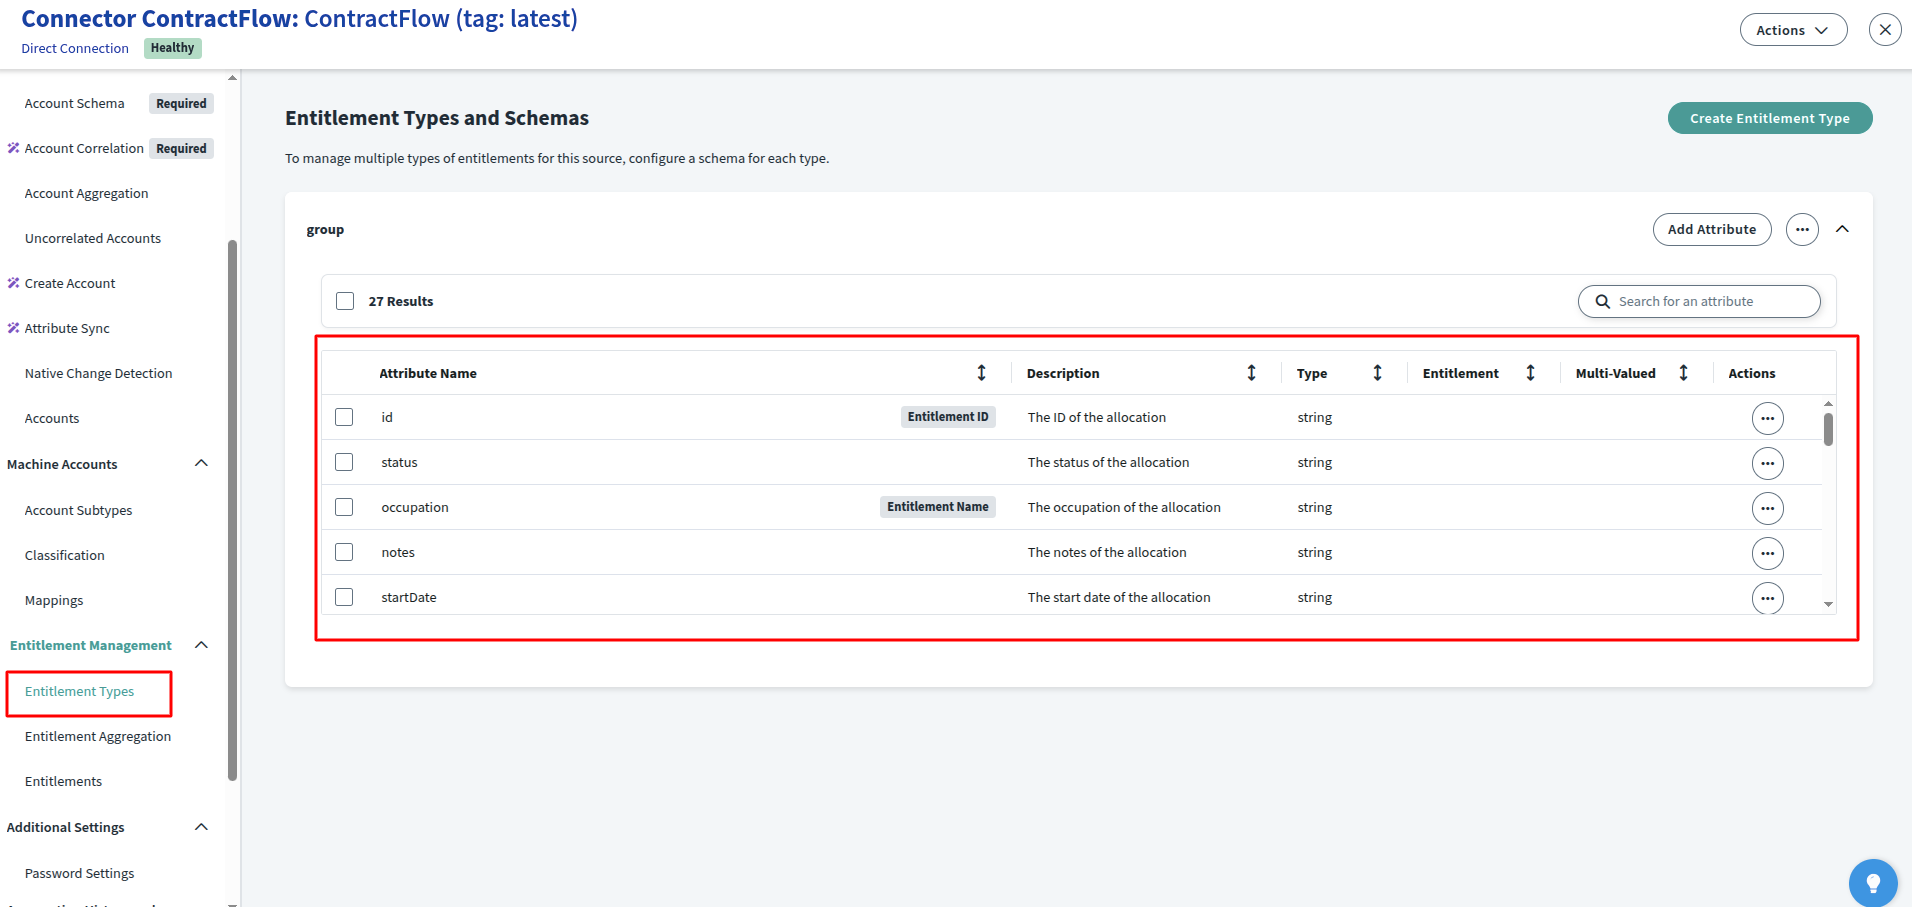Open the help lightbulb button

[x=1872, y=882]
